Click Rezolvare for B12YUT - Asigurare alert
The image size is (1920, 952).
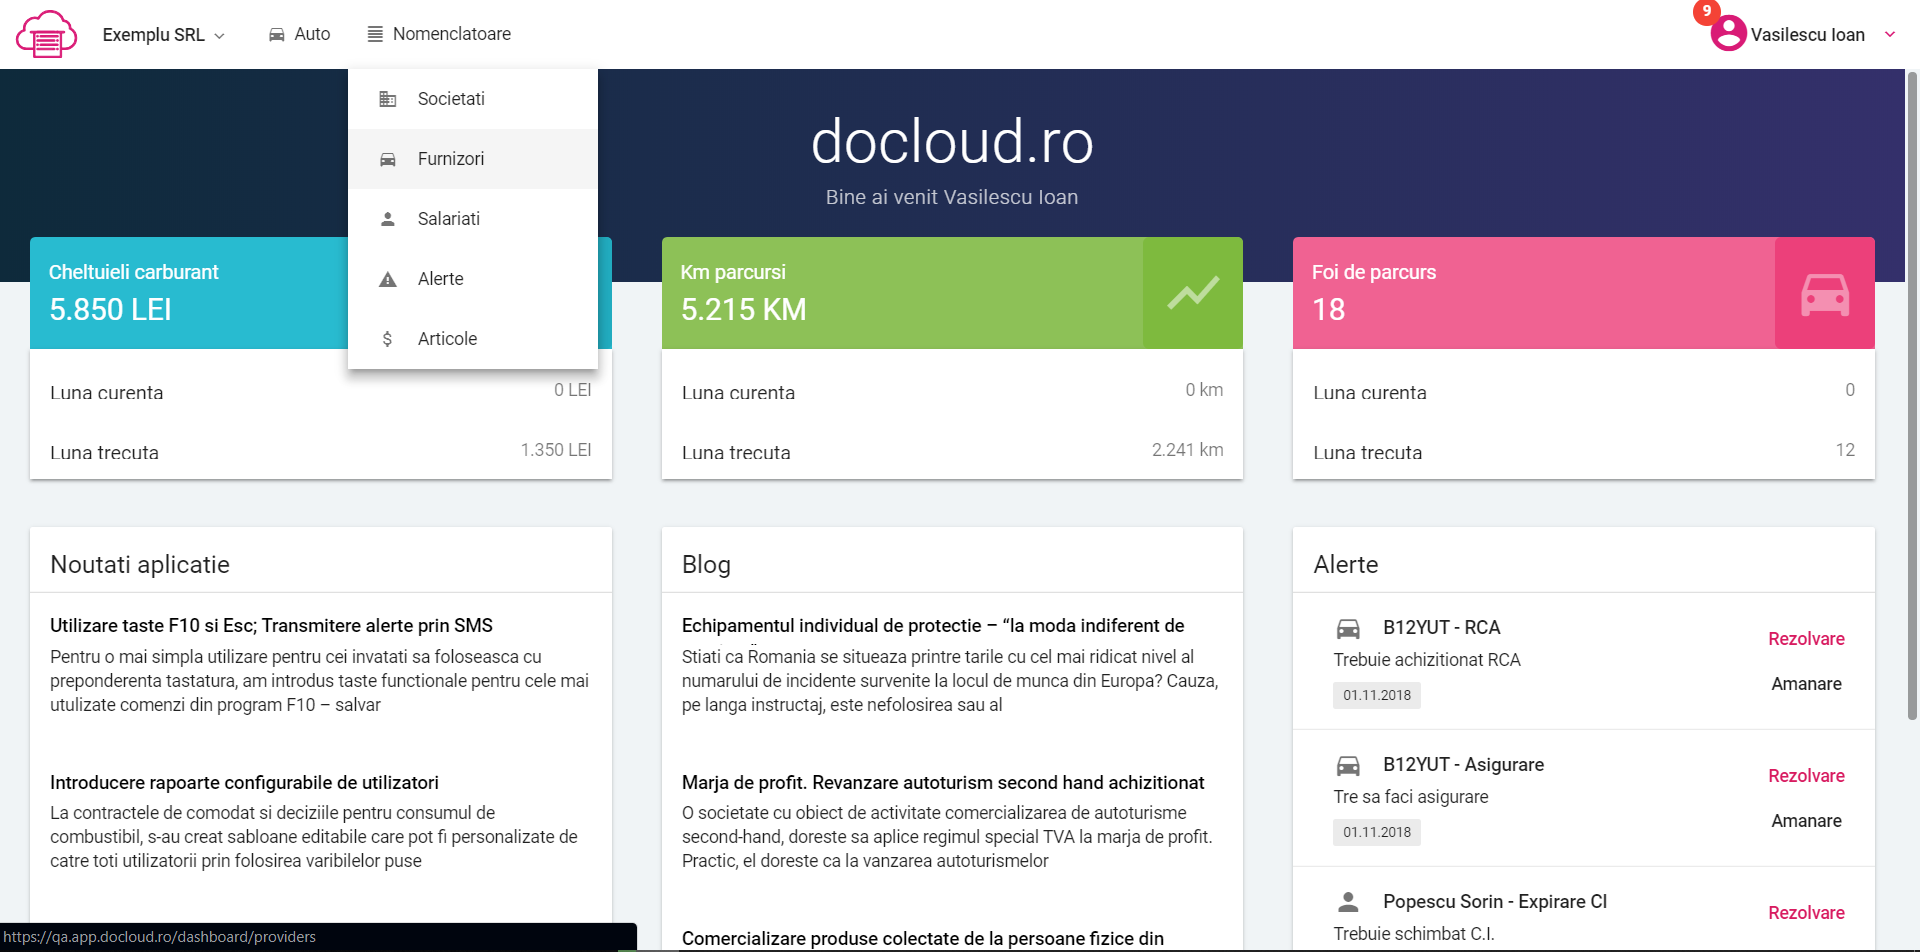(x=1806, y=776)
